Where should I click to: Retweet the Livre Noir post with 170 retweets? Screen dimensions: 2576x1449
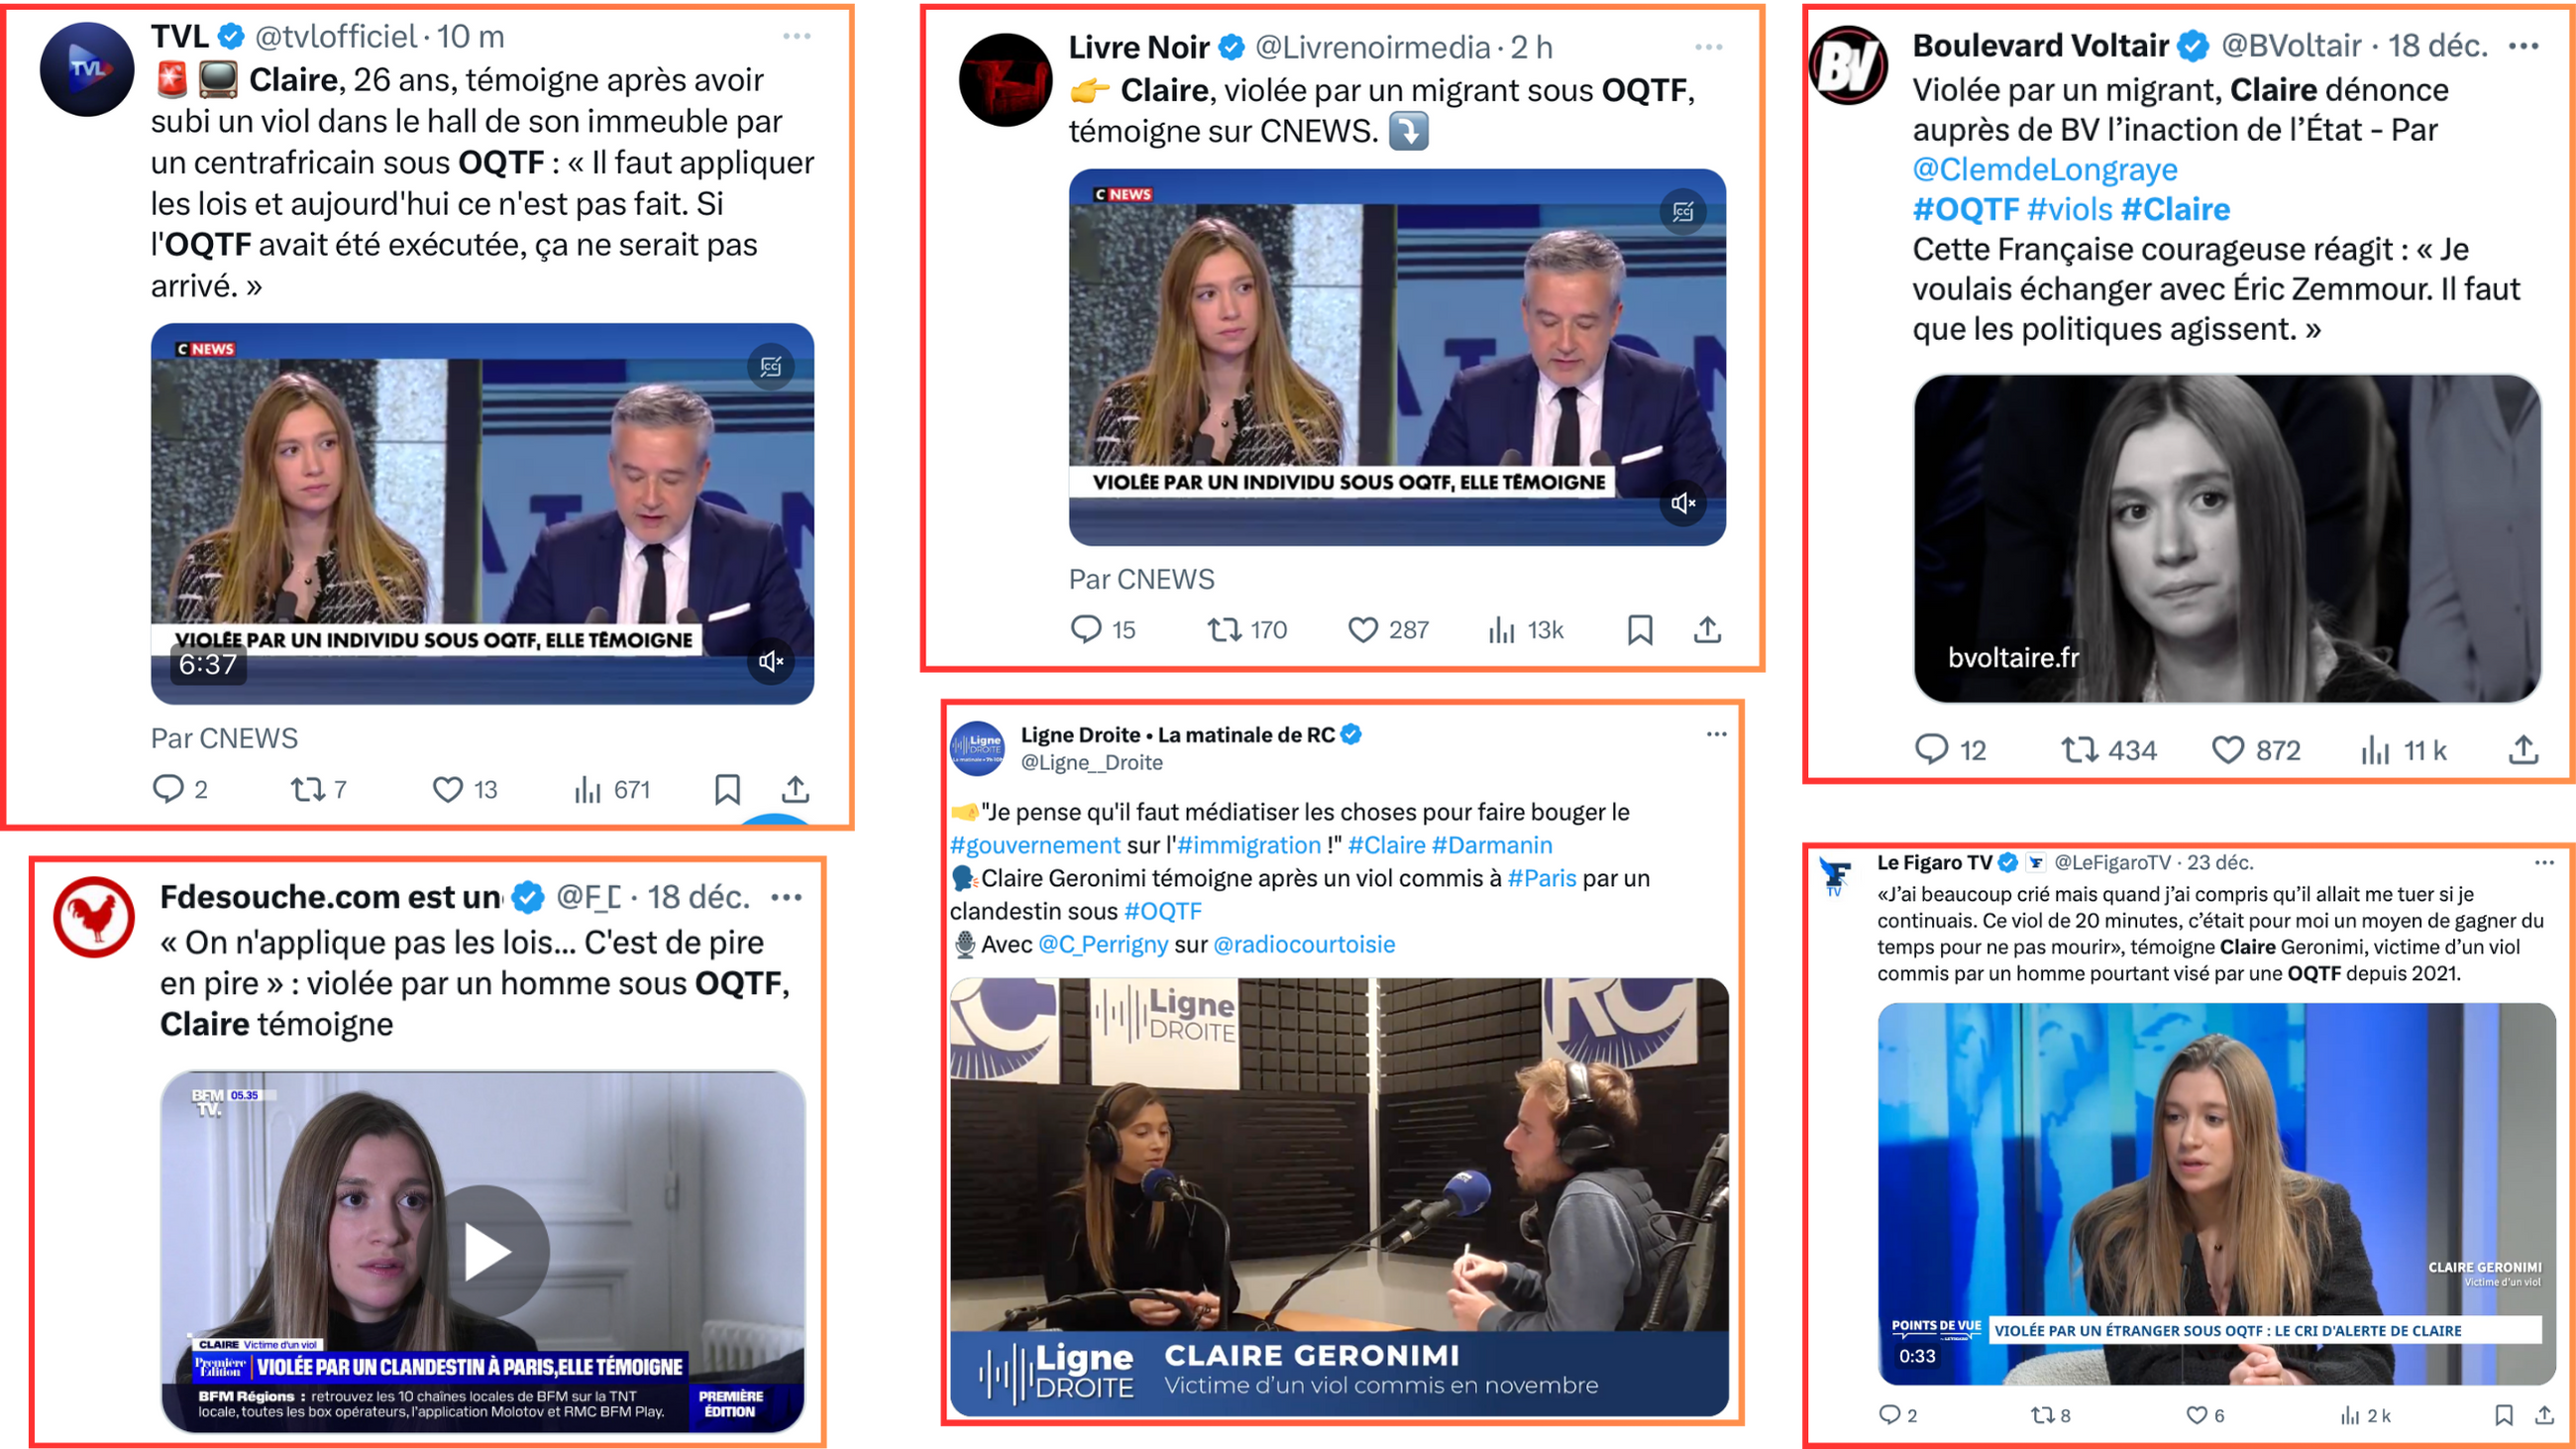click(1225, 630)
